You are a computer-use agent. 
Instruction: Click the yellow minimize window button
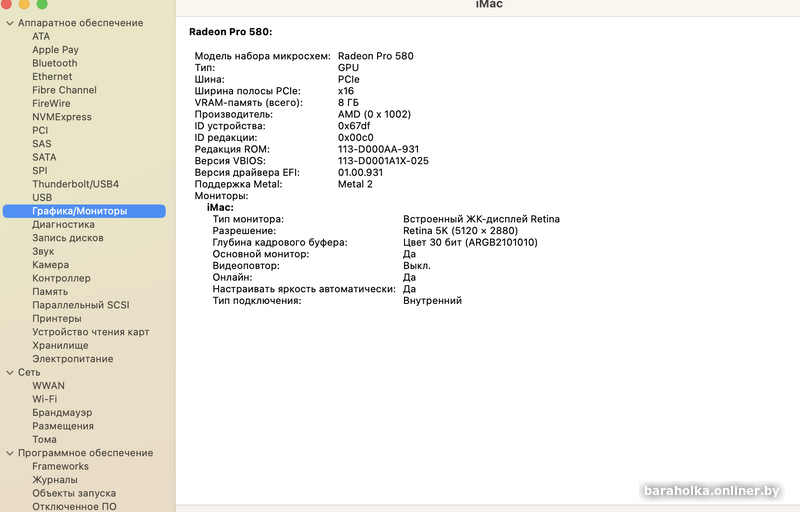[24, 4]
